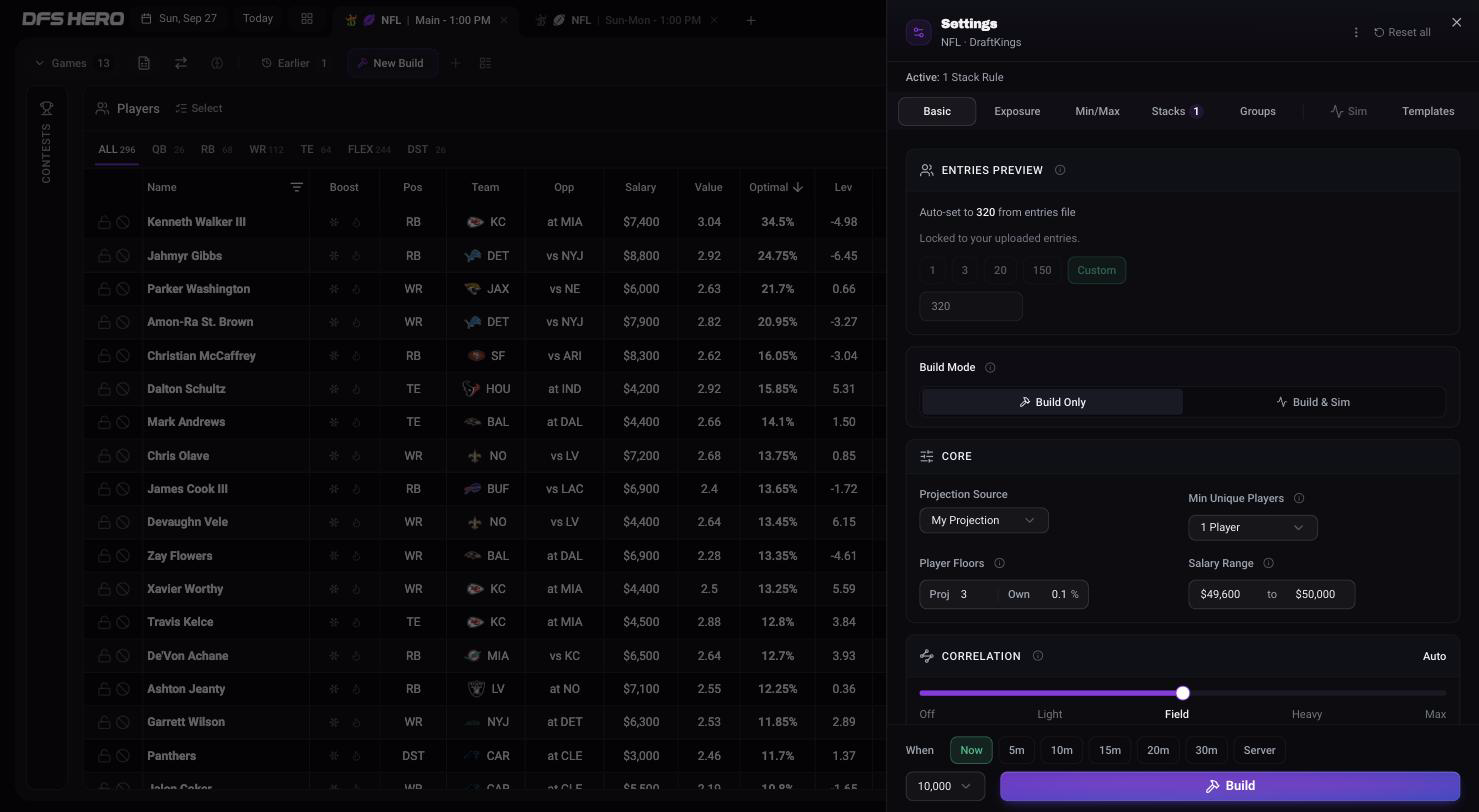Filter players by the FLEX tab

369,149
